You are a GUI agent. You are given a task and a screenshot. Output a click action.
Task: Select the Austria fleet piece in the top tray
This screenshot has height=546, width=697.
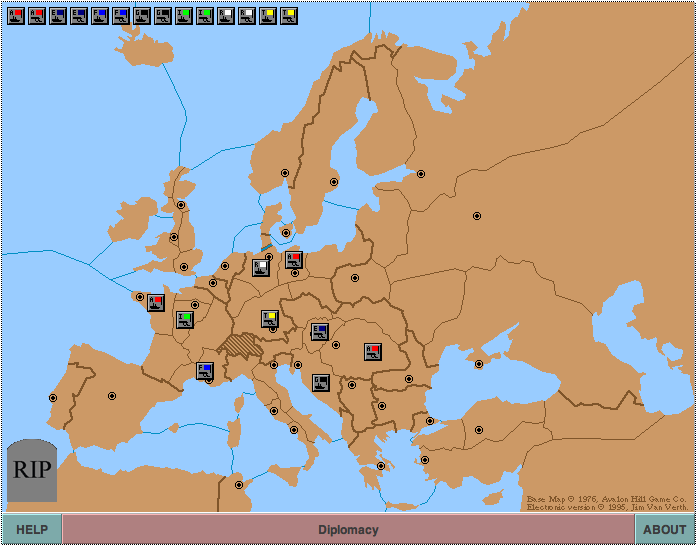click(16, 16)
